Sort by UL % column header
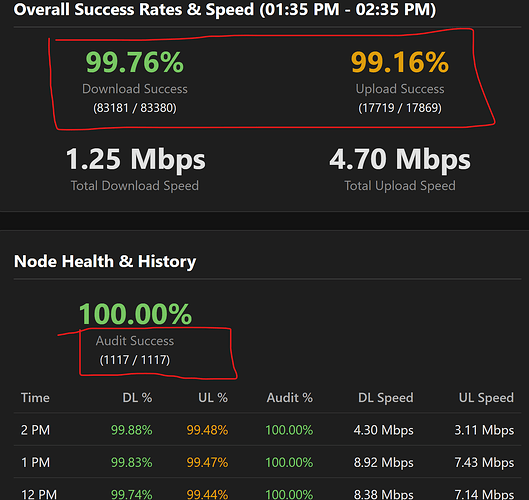 click(x=213, y=398)
